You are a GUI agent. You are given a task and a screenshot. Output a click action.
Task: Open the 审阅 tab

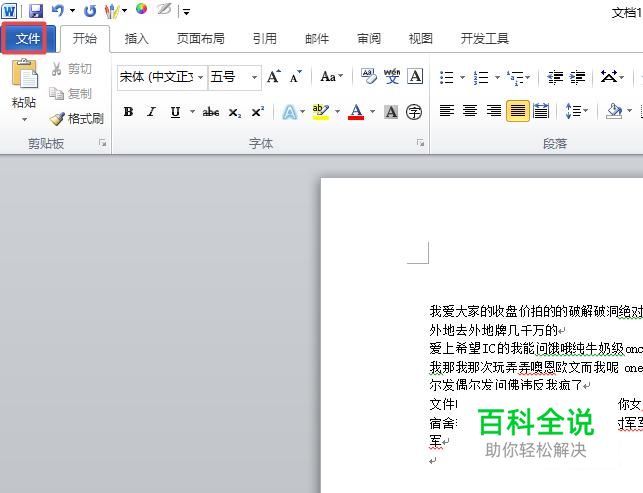(369, 39)
